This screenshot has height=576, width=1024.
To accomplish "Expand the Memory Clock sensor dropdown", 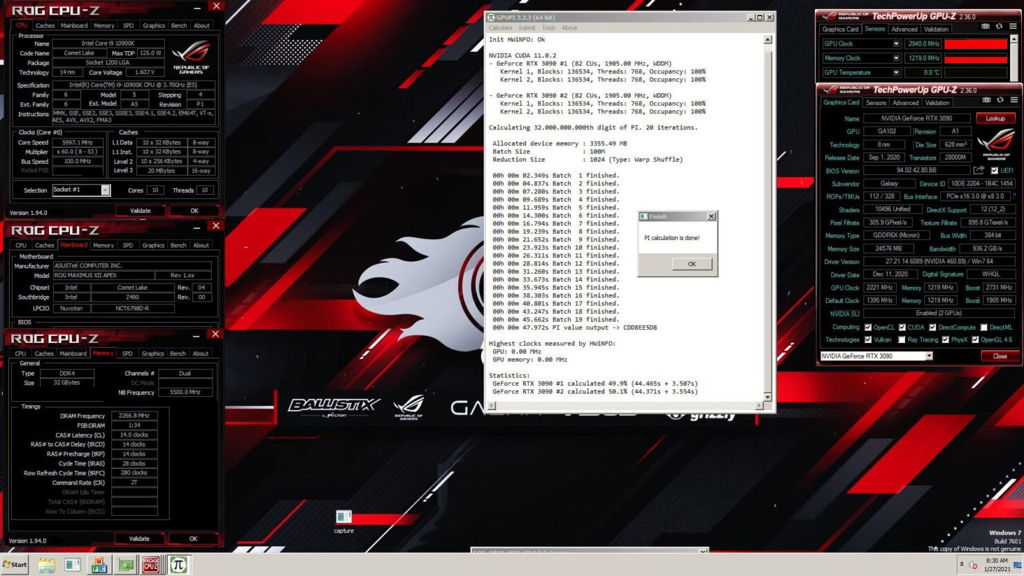I will tap(896, 58).
